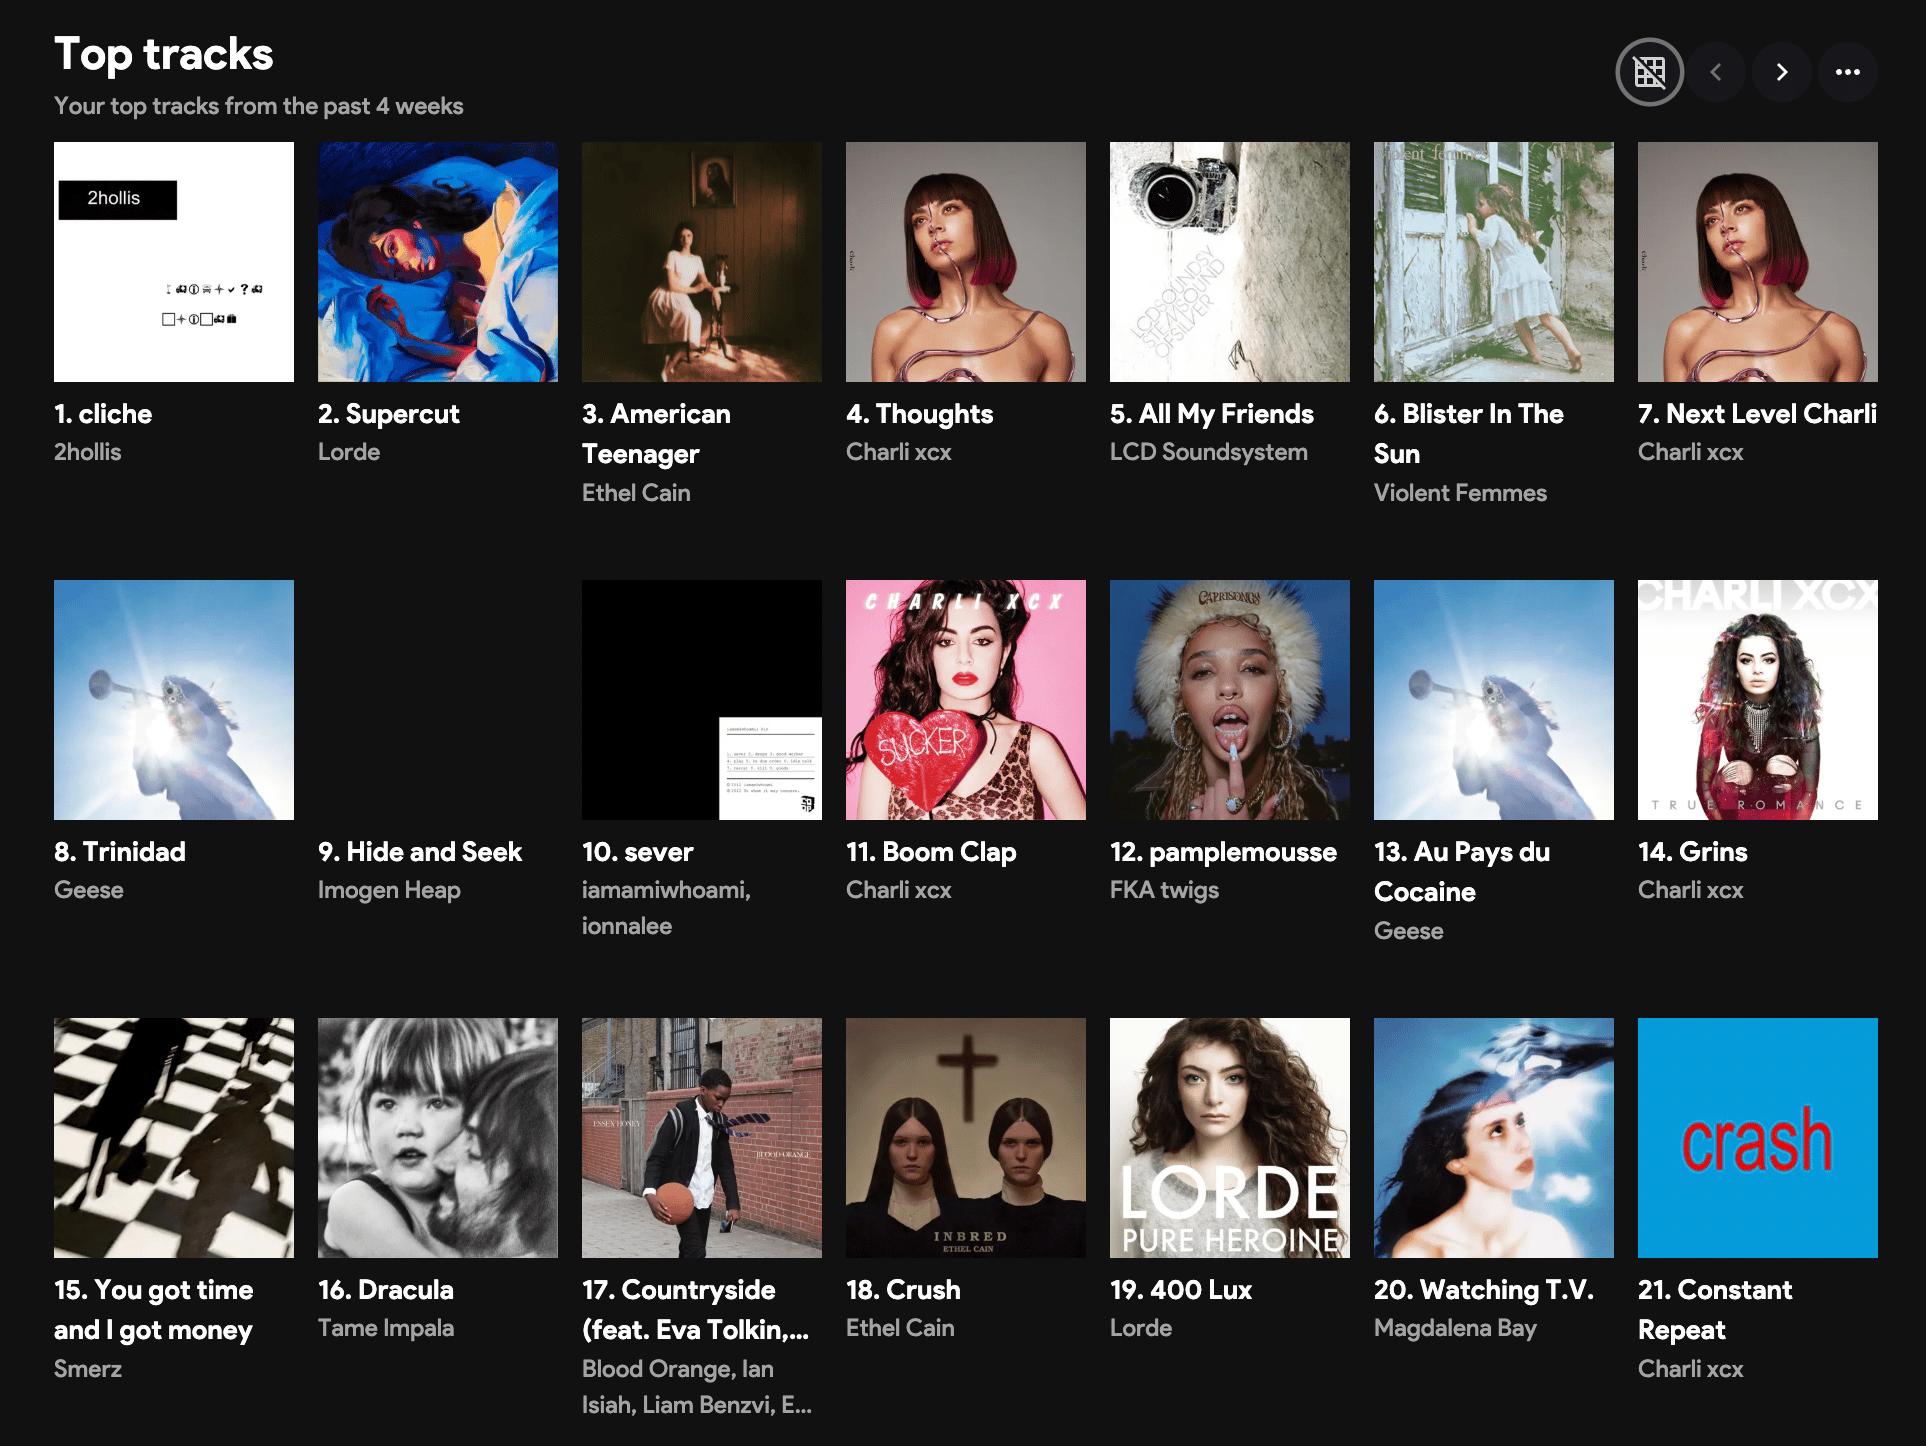Screen dimensions: 1926x1446
Task: Click the '8. Trinidad' track title
Action: (x=120, y=852)
